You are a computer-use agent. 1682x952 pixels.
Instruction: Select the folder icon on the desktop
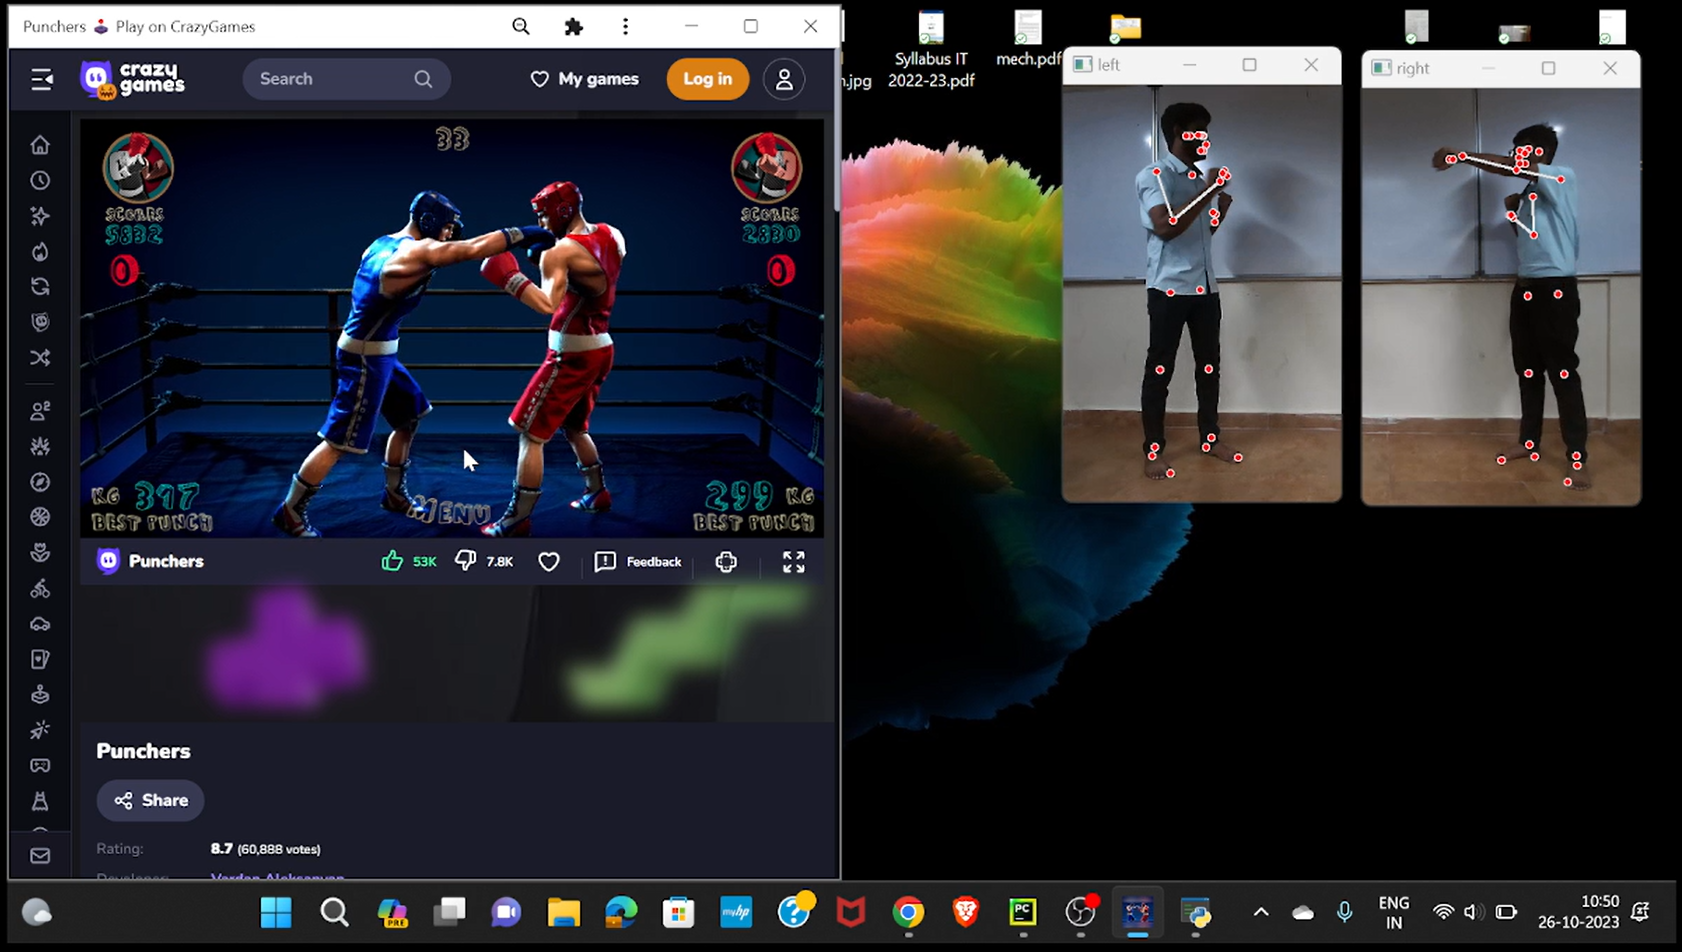coord(1126,27)
